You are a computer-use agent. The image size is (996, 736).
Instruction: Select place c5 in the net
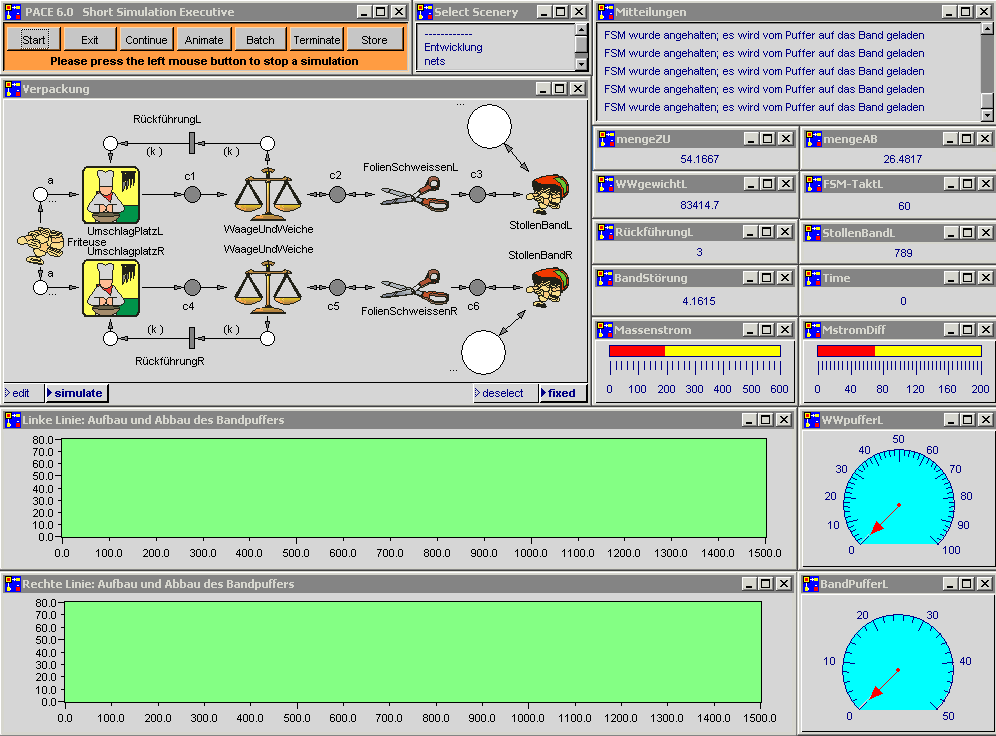pos(337,287)
